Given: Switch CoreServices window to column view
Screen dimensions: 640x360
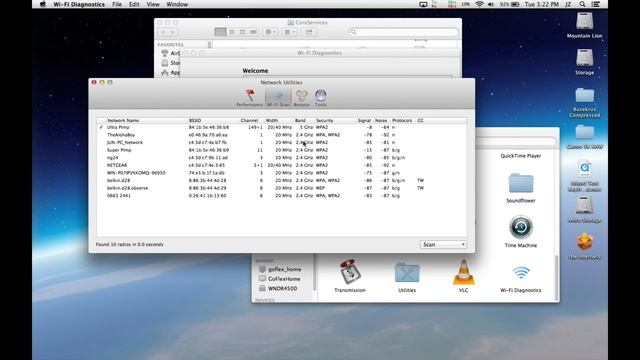Looking at the screenshot, I should pos(242,32).
